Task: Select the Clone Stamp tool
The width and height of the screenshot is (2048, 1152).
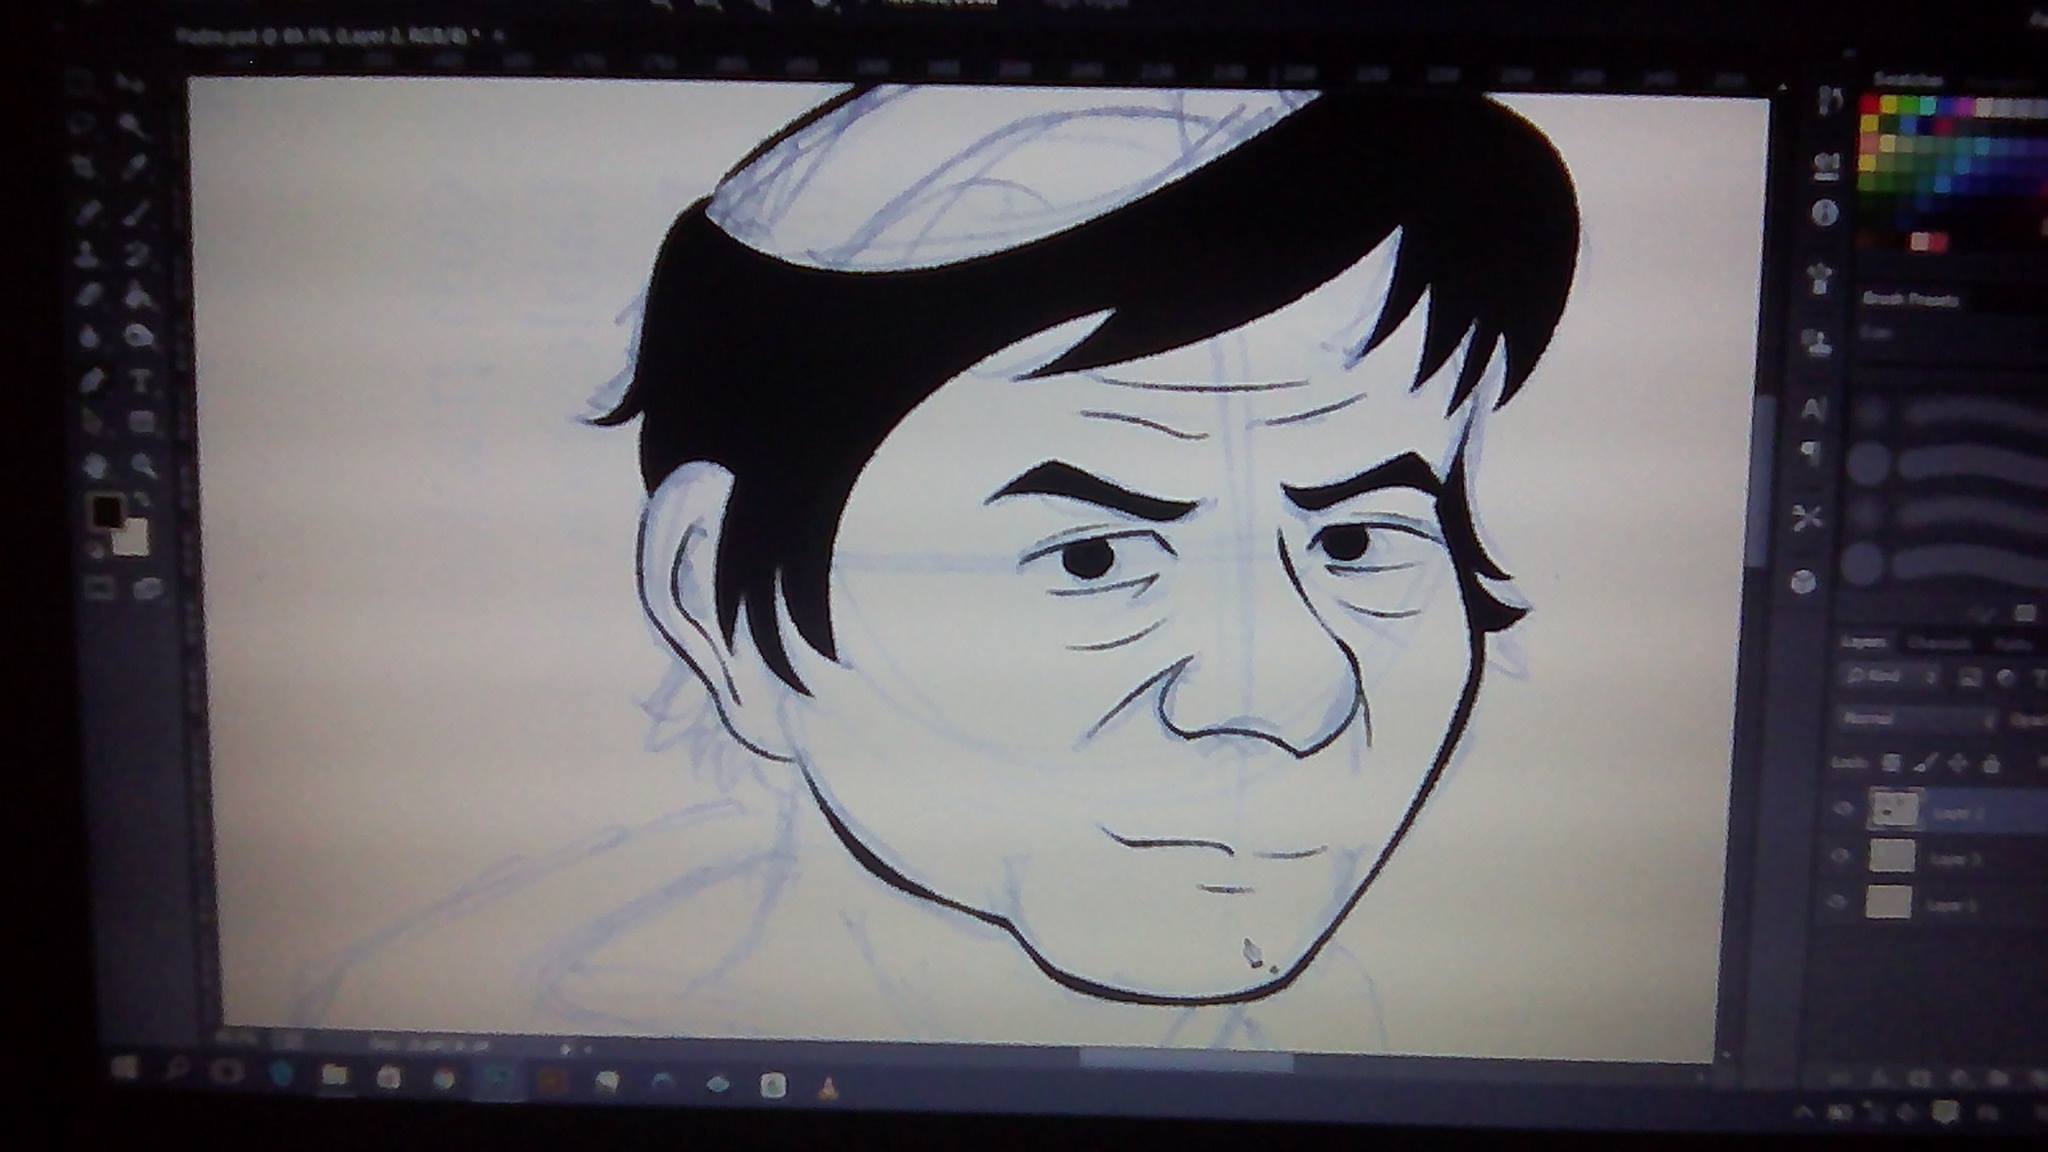Action: tap(87, 253)
